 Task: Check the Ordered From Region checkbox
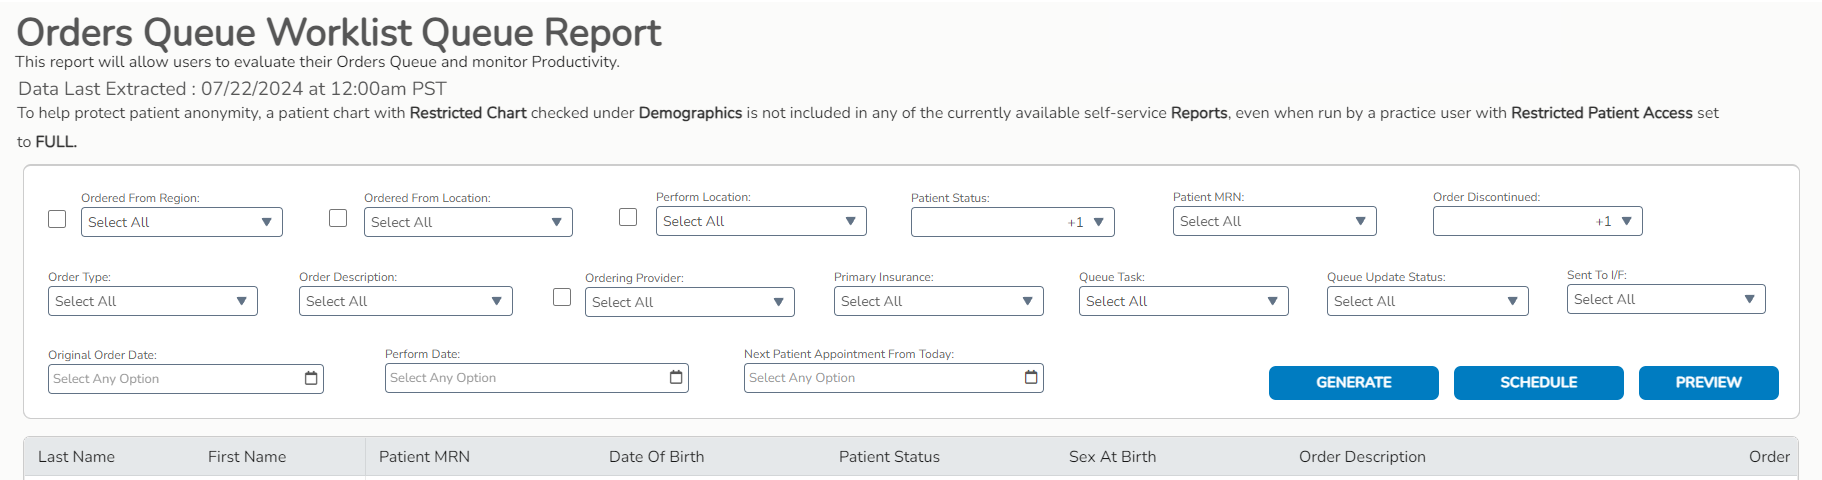57,219
